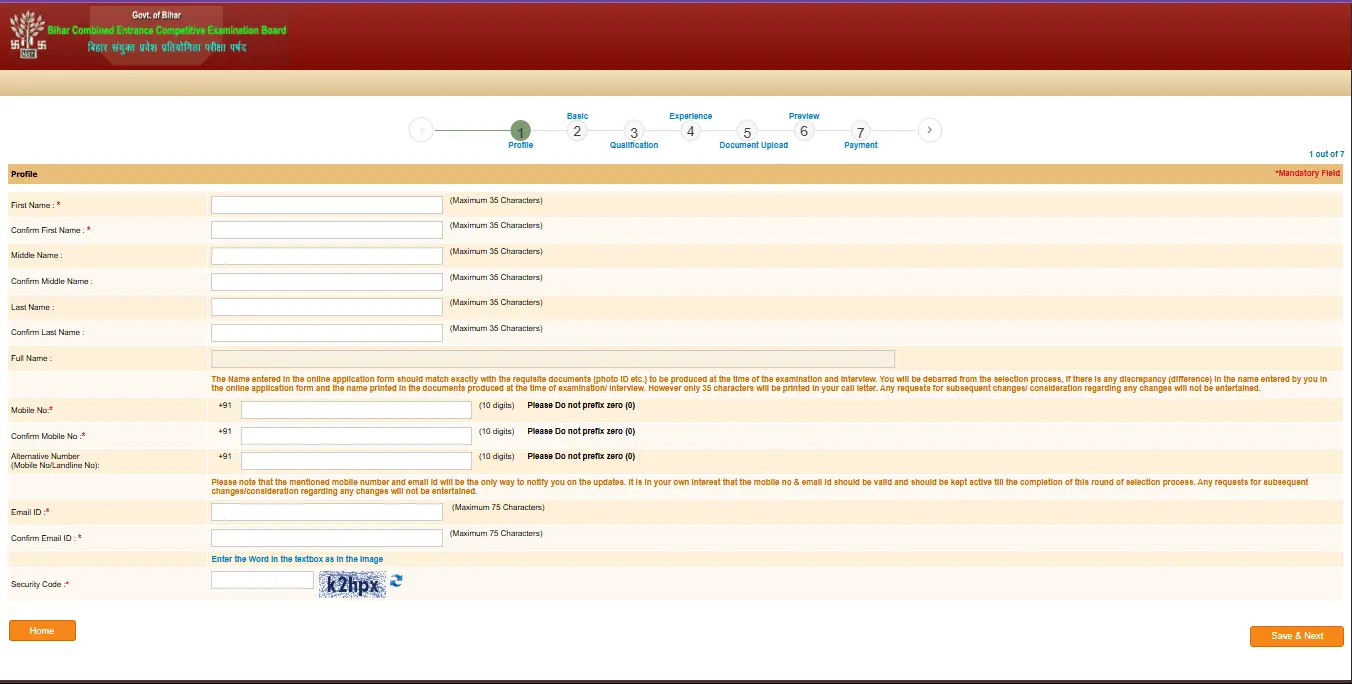Click the Security Code input box
Viewport: 1352px width, 684px height.
click(x=262, y=580)
